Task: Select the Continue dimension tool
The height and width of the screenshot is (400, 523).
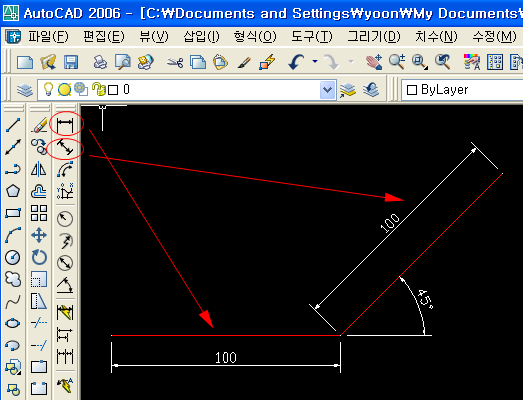Action: coord(65,356)
